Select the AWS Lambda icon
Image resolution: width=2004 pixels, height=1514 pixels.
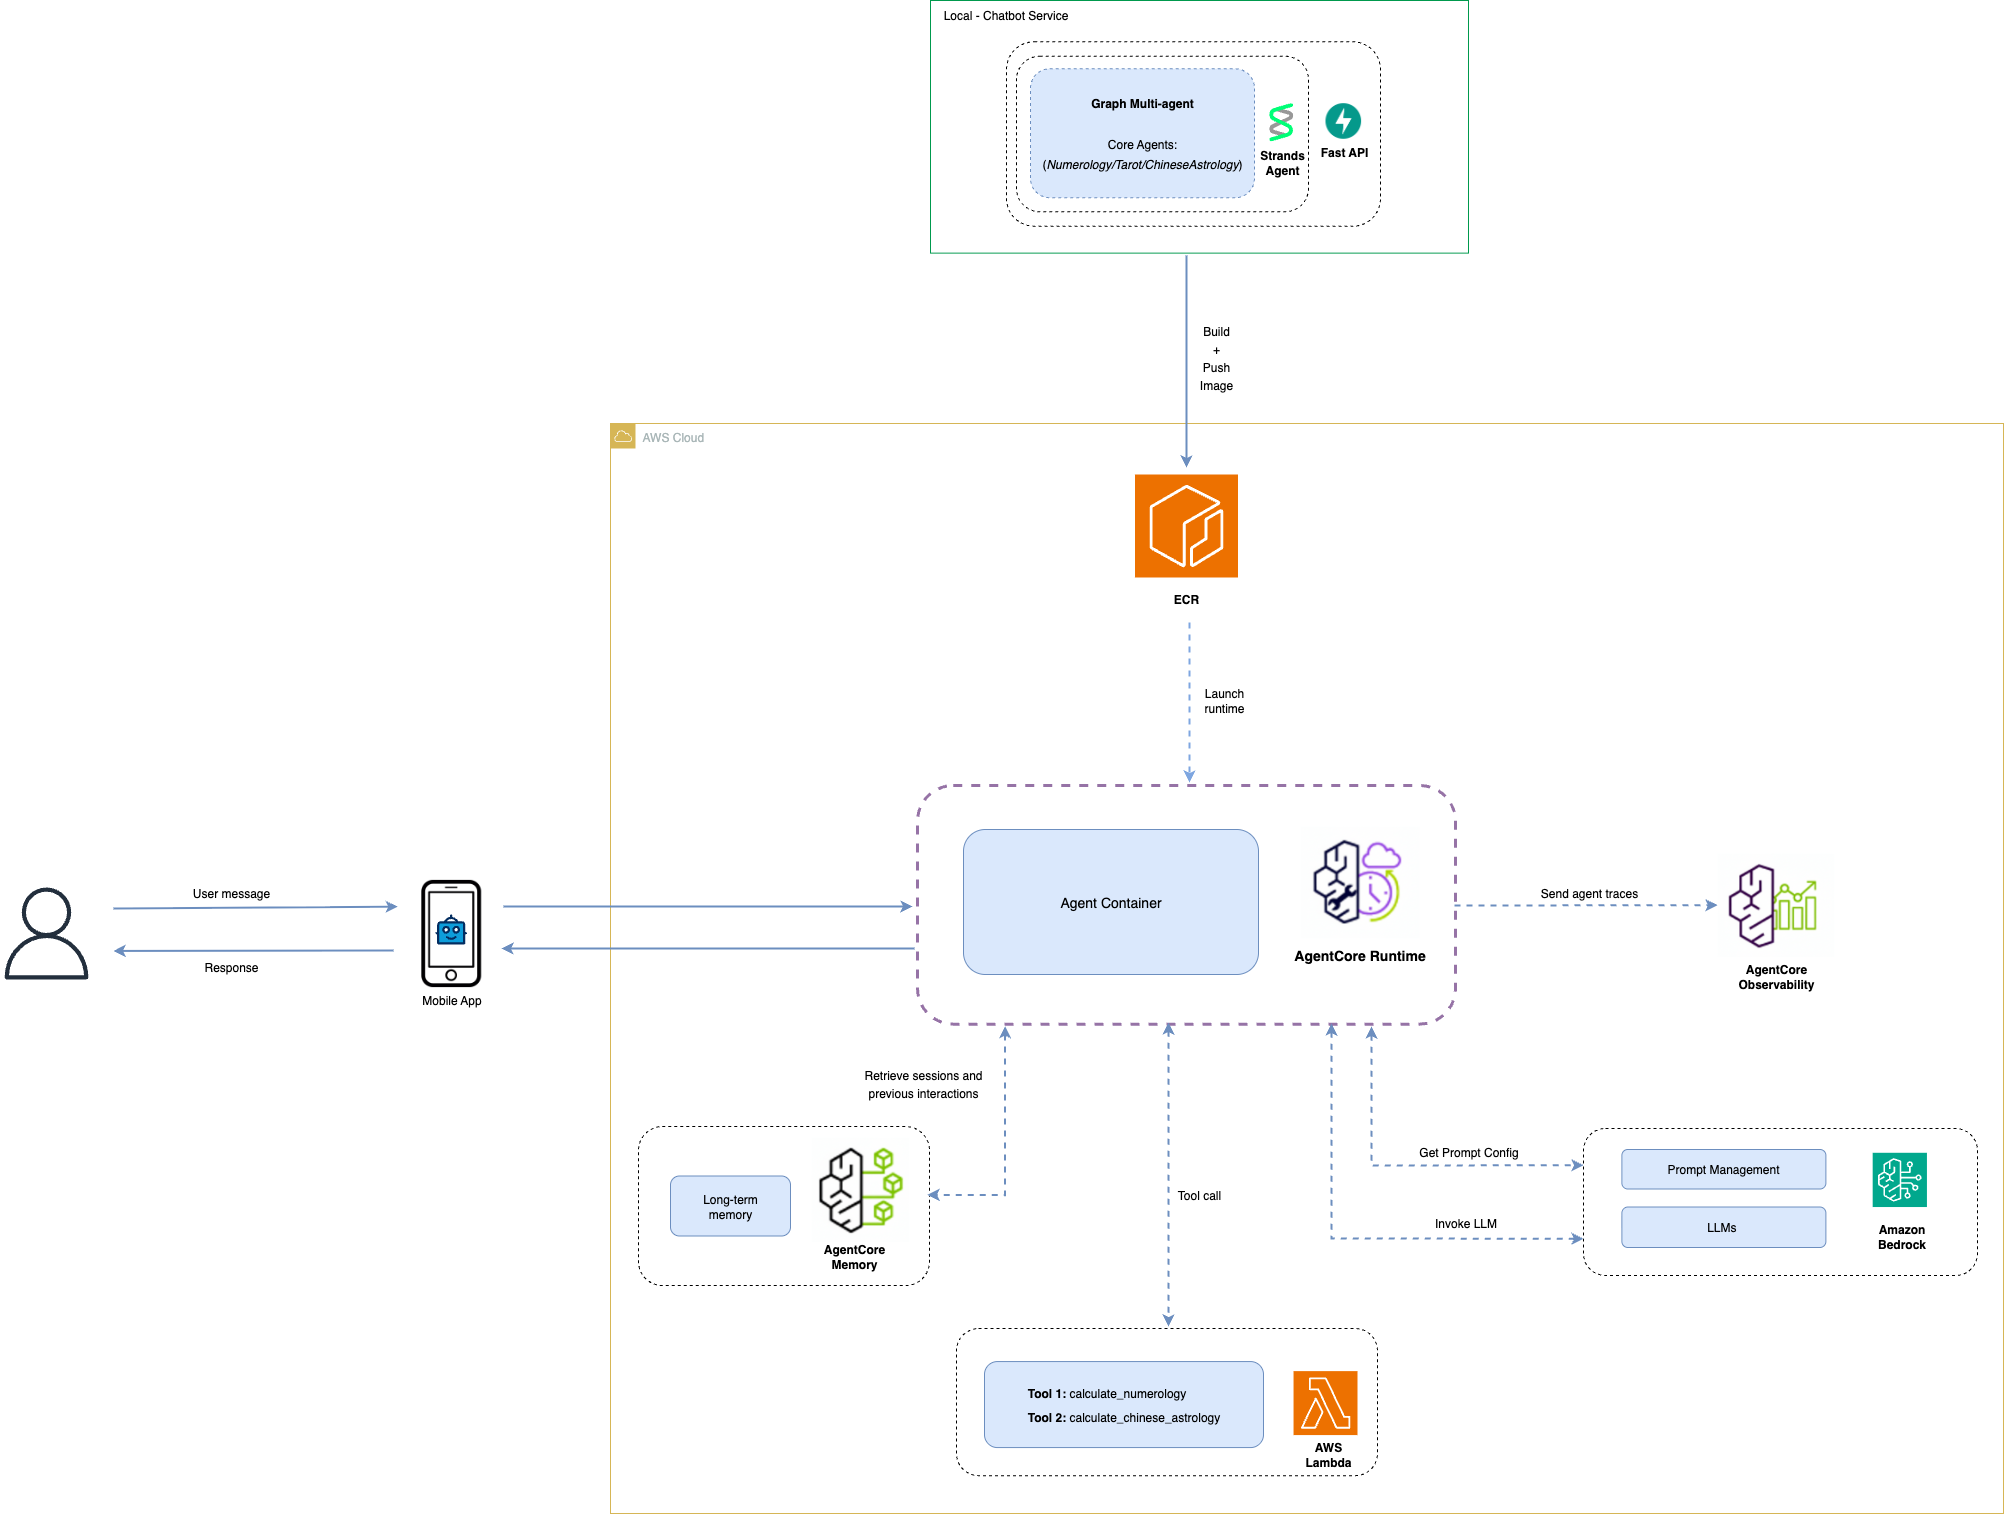[x=1325, y=1402]
